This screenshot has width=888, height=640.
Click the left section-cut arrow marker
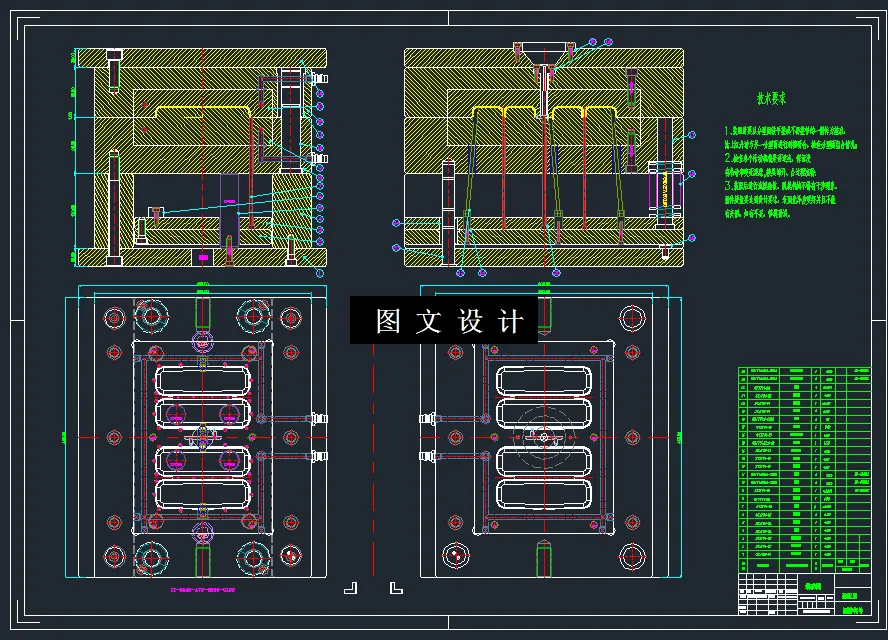tap(351, 588)
